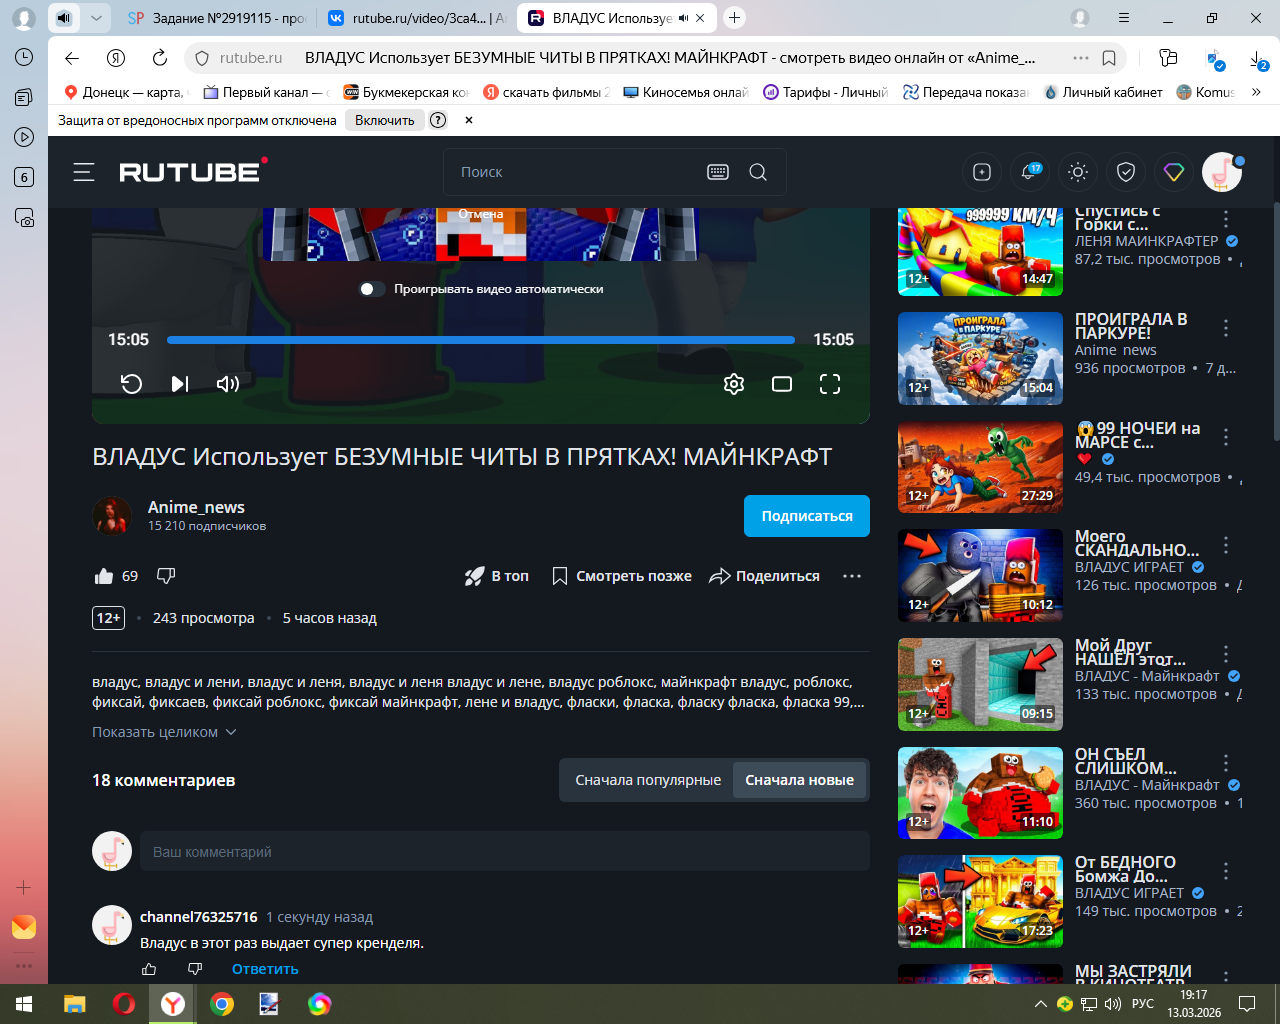The width and height of the screenshot is (1280, 1024).
Task: Click the 'Ваш комментарий' input field
Action: tap(505, 852)
